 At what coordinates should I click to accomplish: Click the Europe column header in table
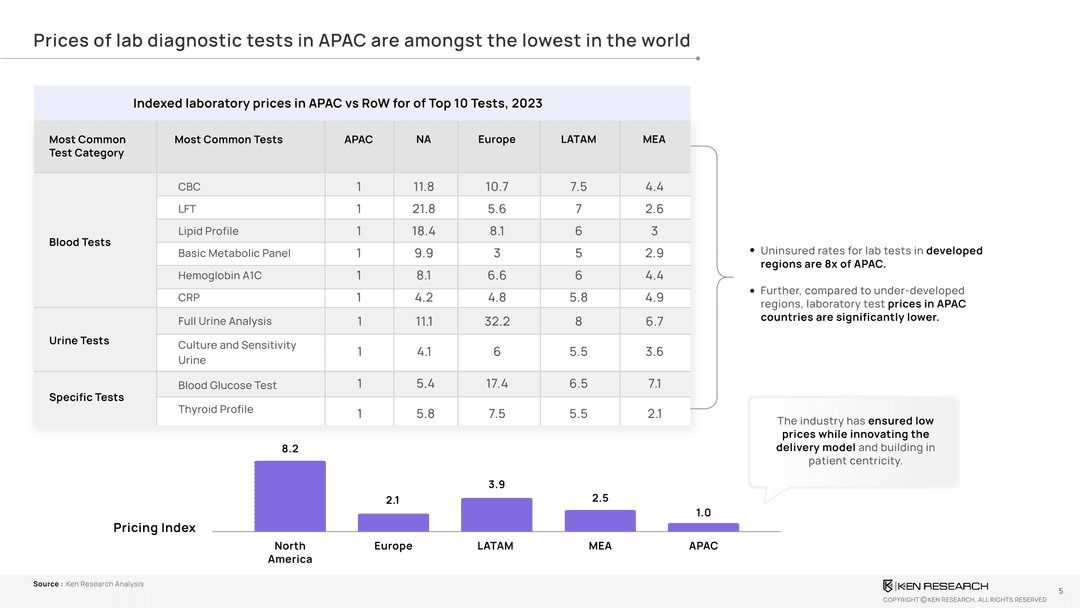[x=497, y=140]
